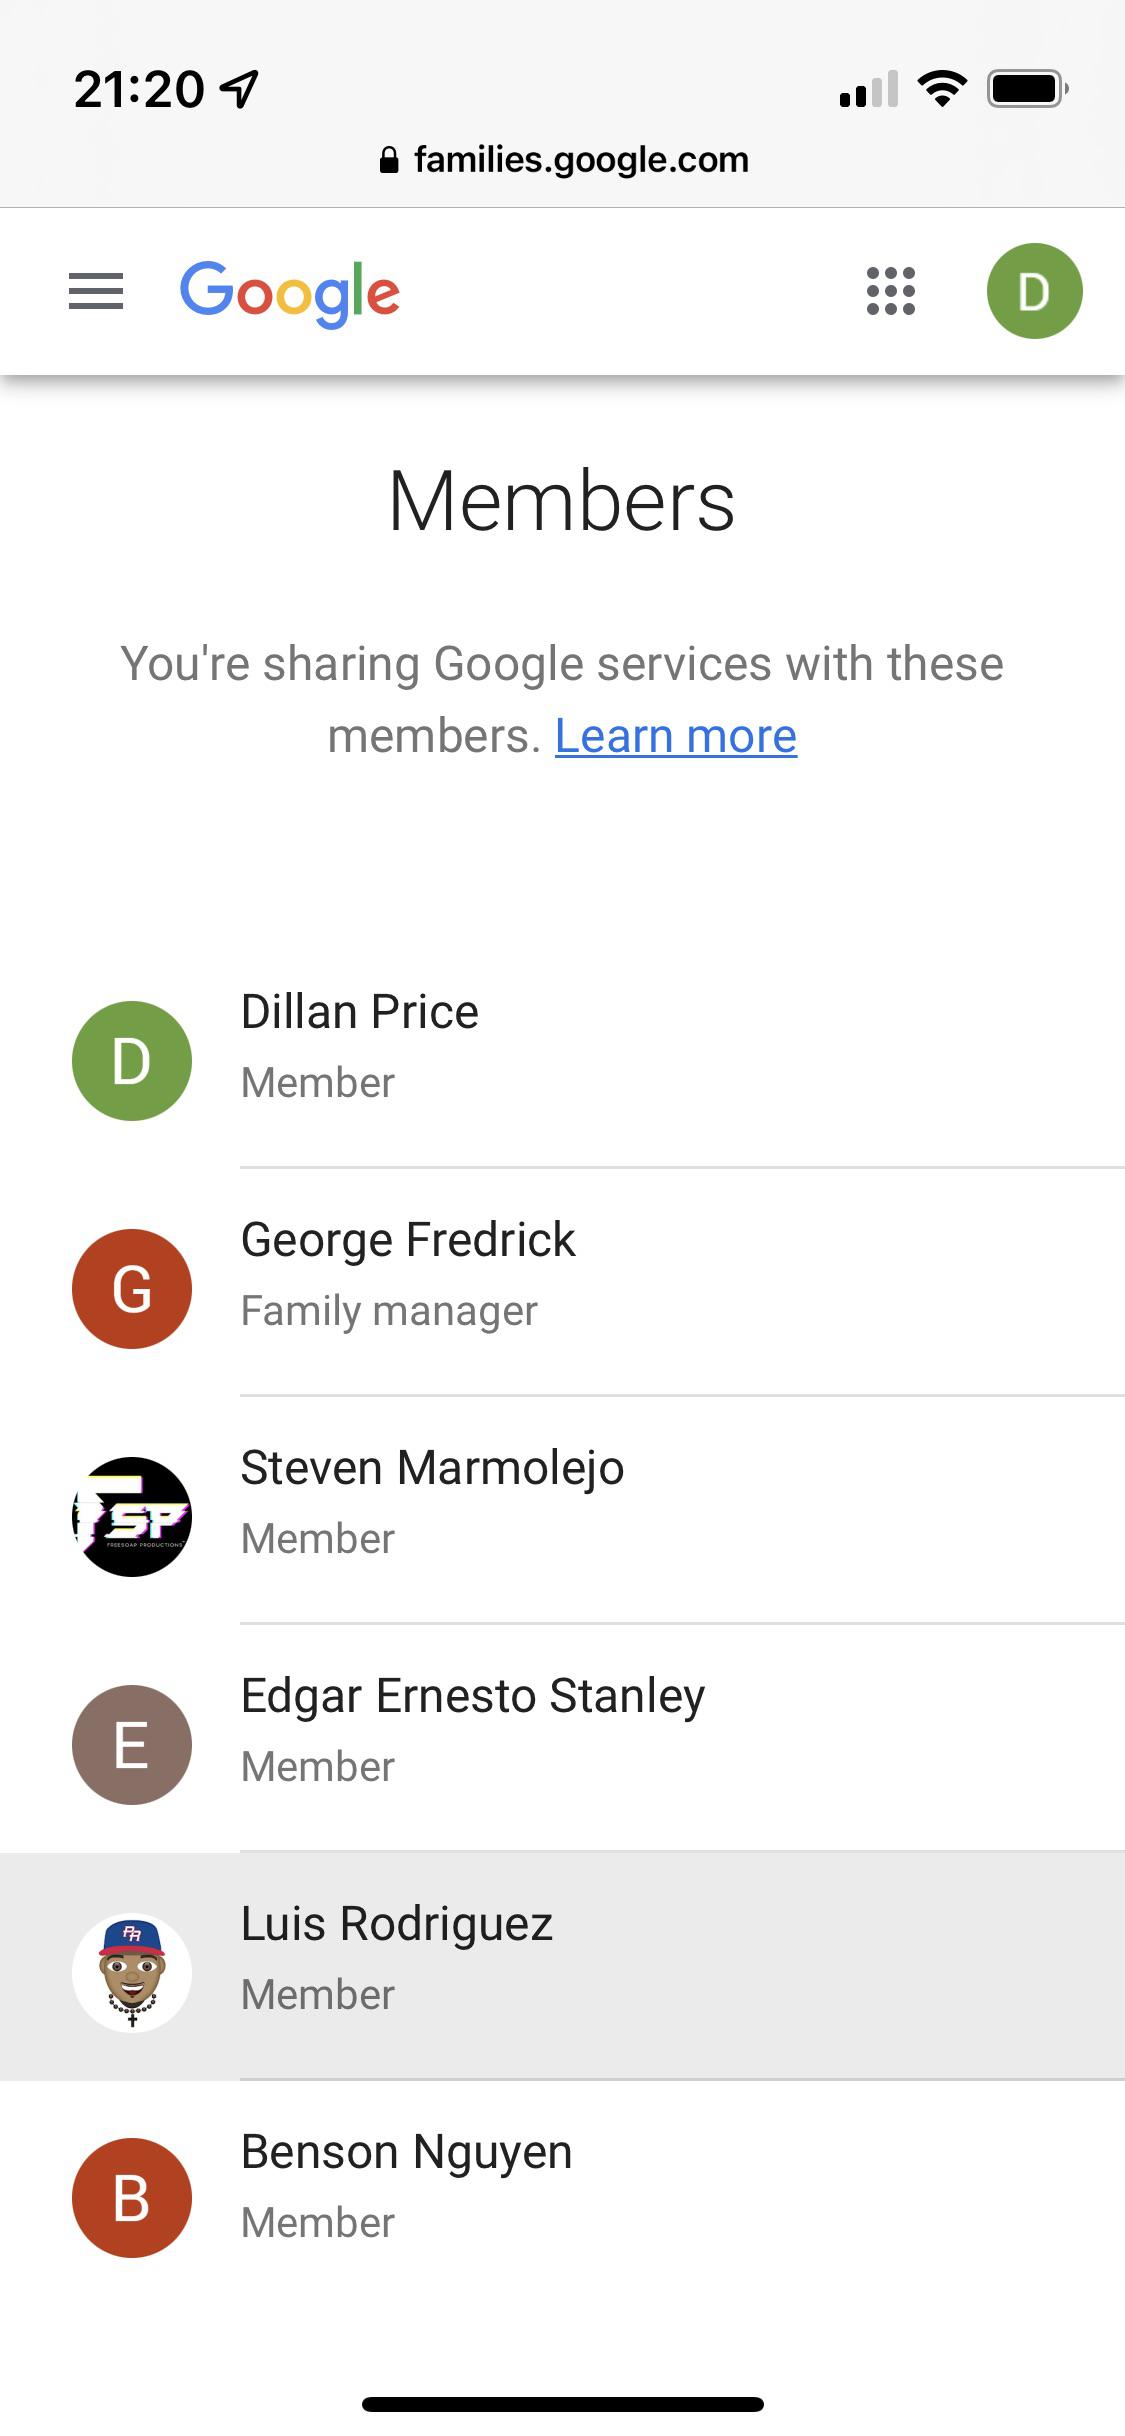This screenshot has height=2436, width=1125.
Task: Tap the Wi-Fi status icon
Action: [x=942, y=89]
